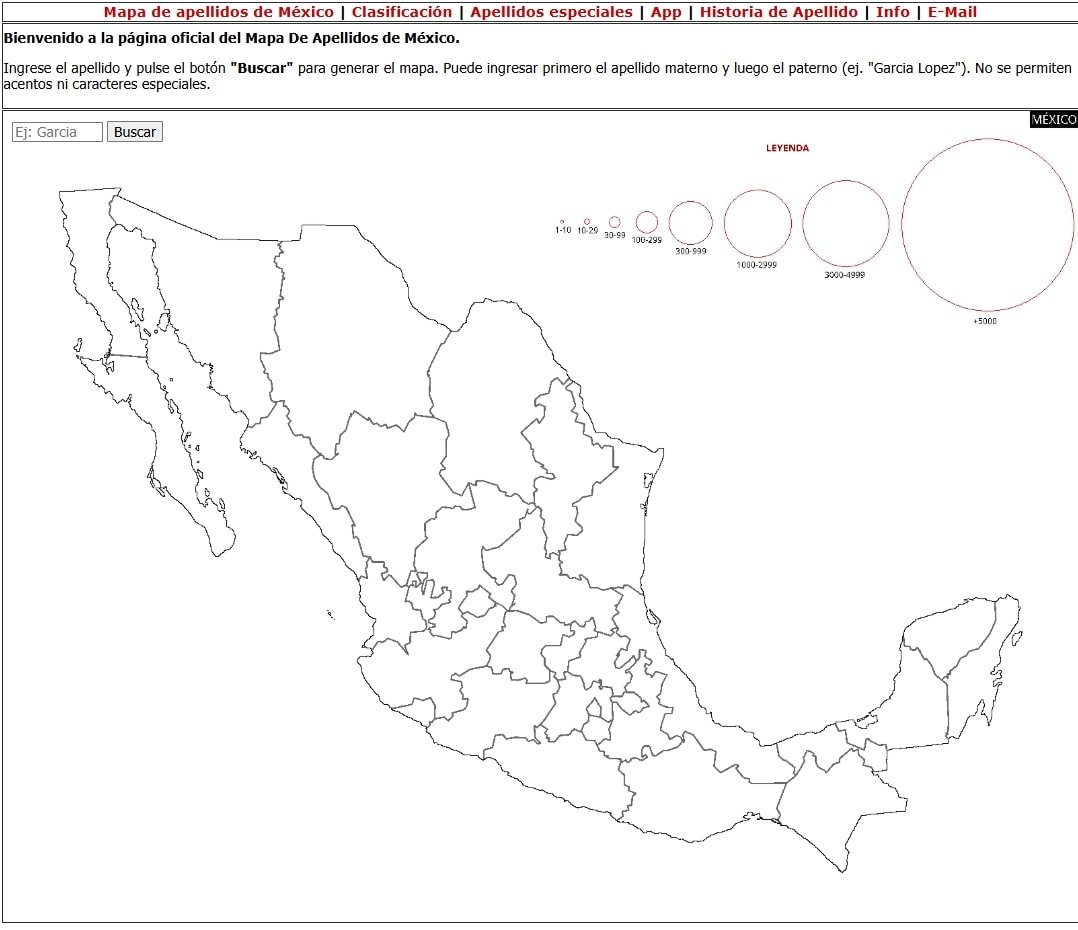The height and width of the screenshot is (930, 1078).
Task: Go to Apellidos especiales
Action: [x=551, y=12]
